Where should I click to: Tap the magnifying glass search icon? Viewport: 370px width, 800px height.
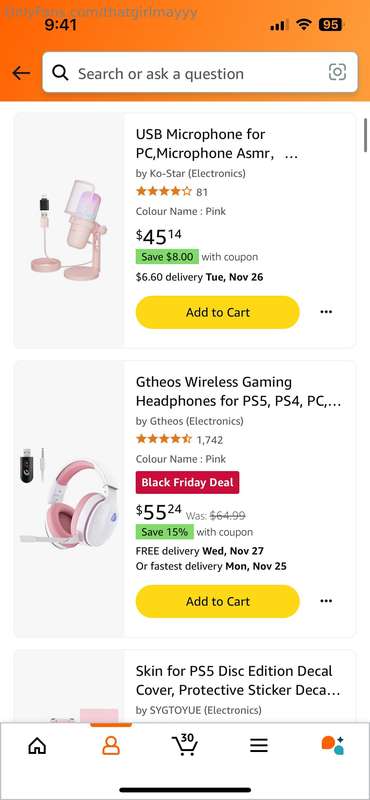tap(60, 73)
